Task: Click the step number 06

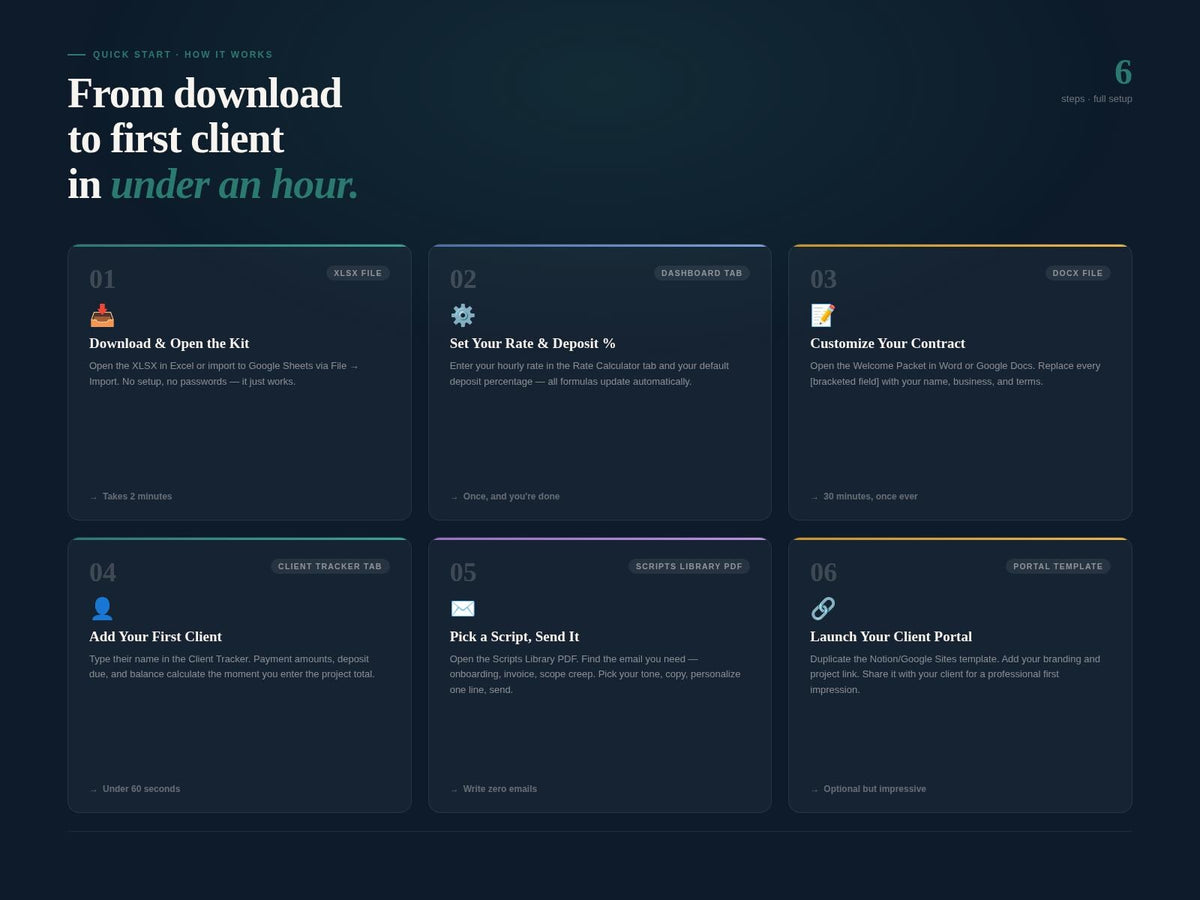Action: coord(823,572)
